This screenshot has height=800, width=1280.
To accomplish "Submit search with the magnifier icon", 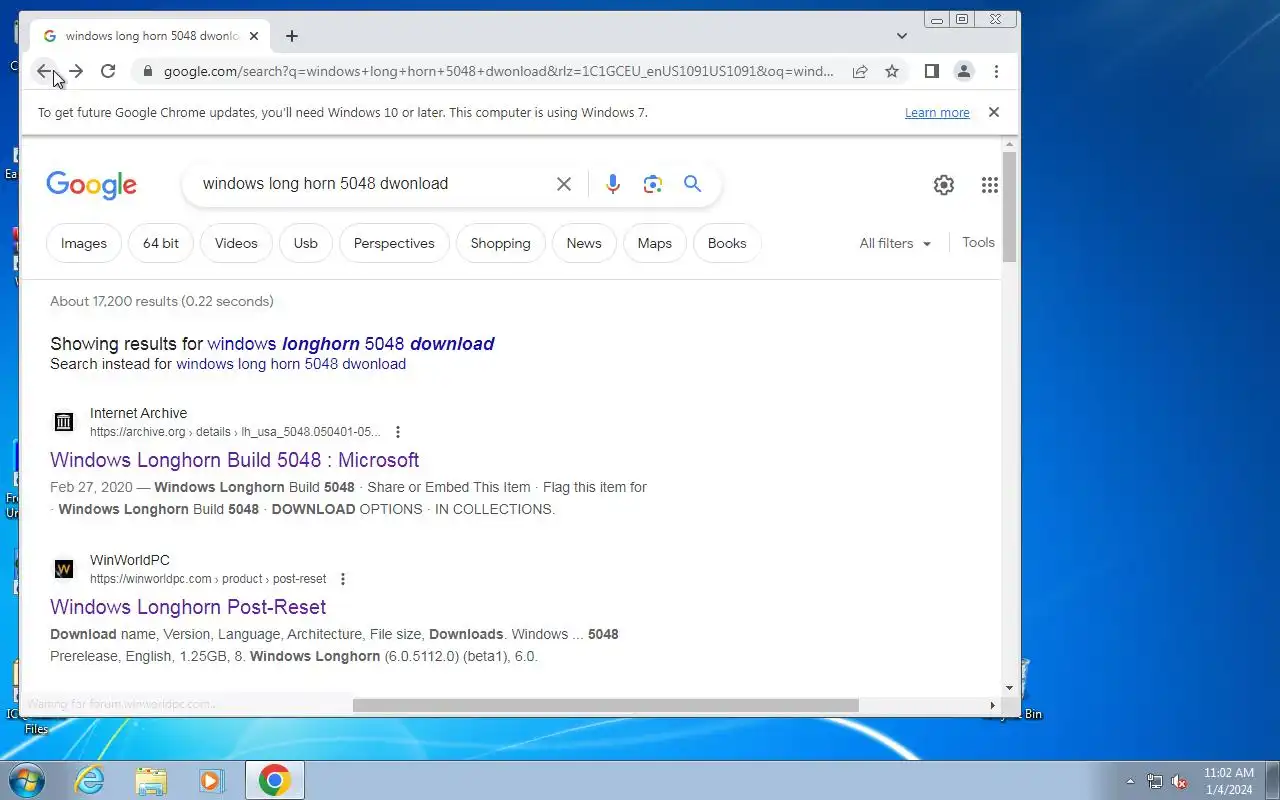I will point(692,184).
